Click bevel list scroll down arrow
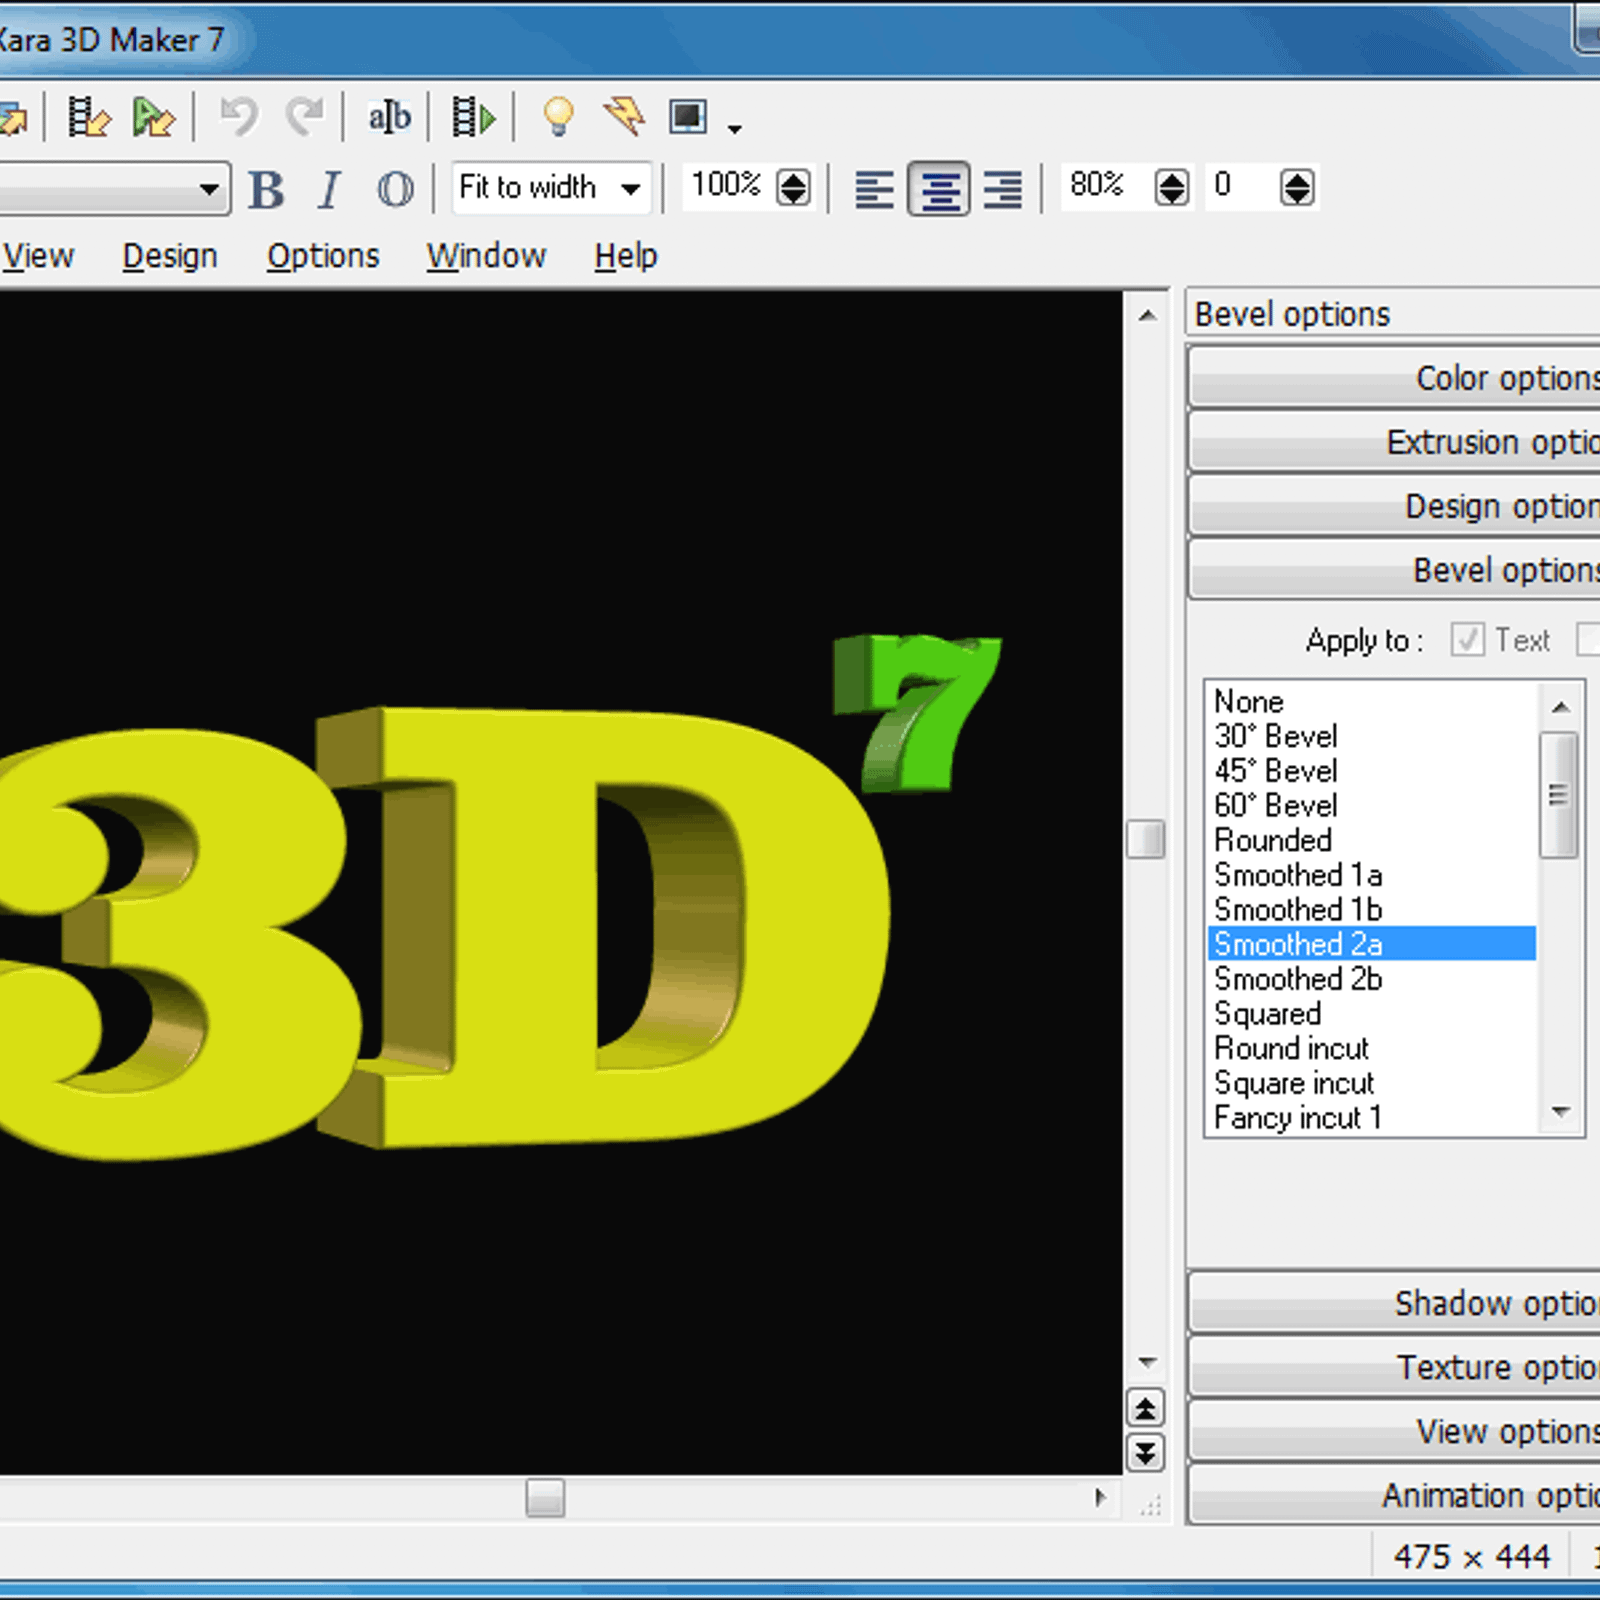The image size is (1600, 1600). click(x=1560, y=1112)
